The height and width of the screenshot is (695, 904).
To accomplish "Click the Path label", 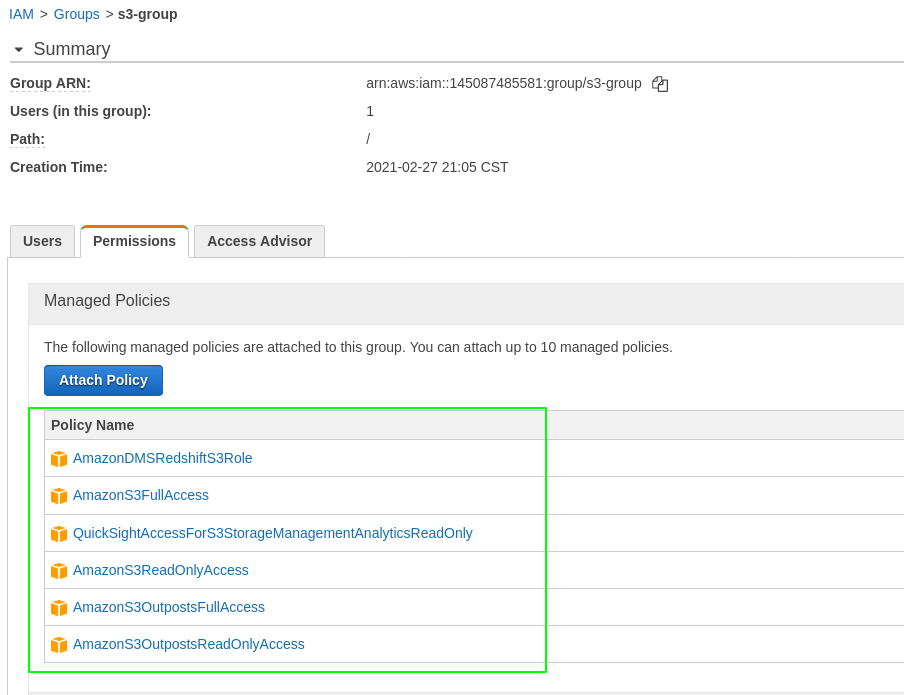I will click(x=27, y=139).
